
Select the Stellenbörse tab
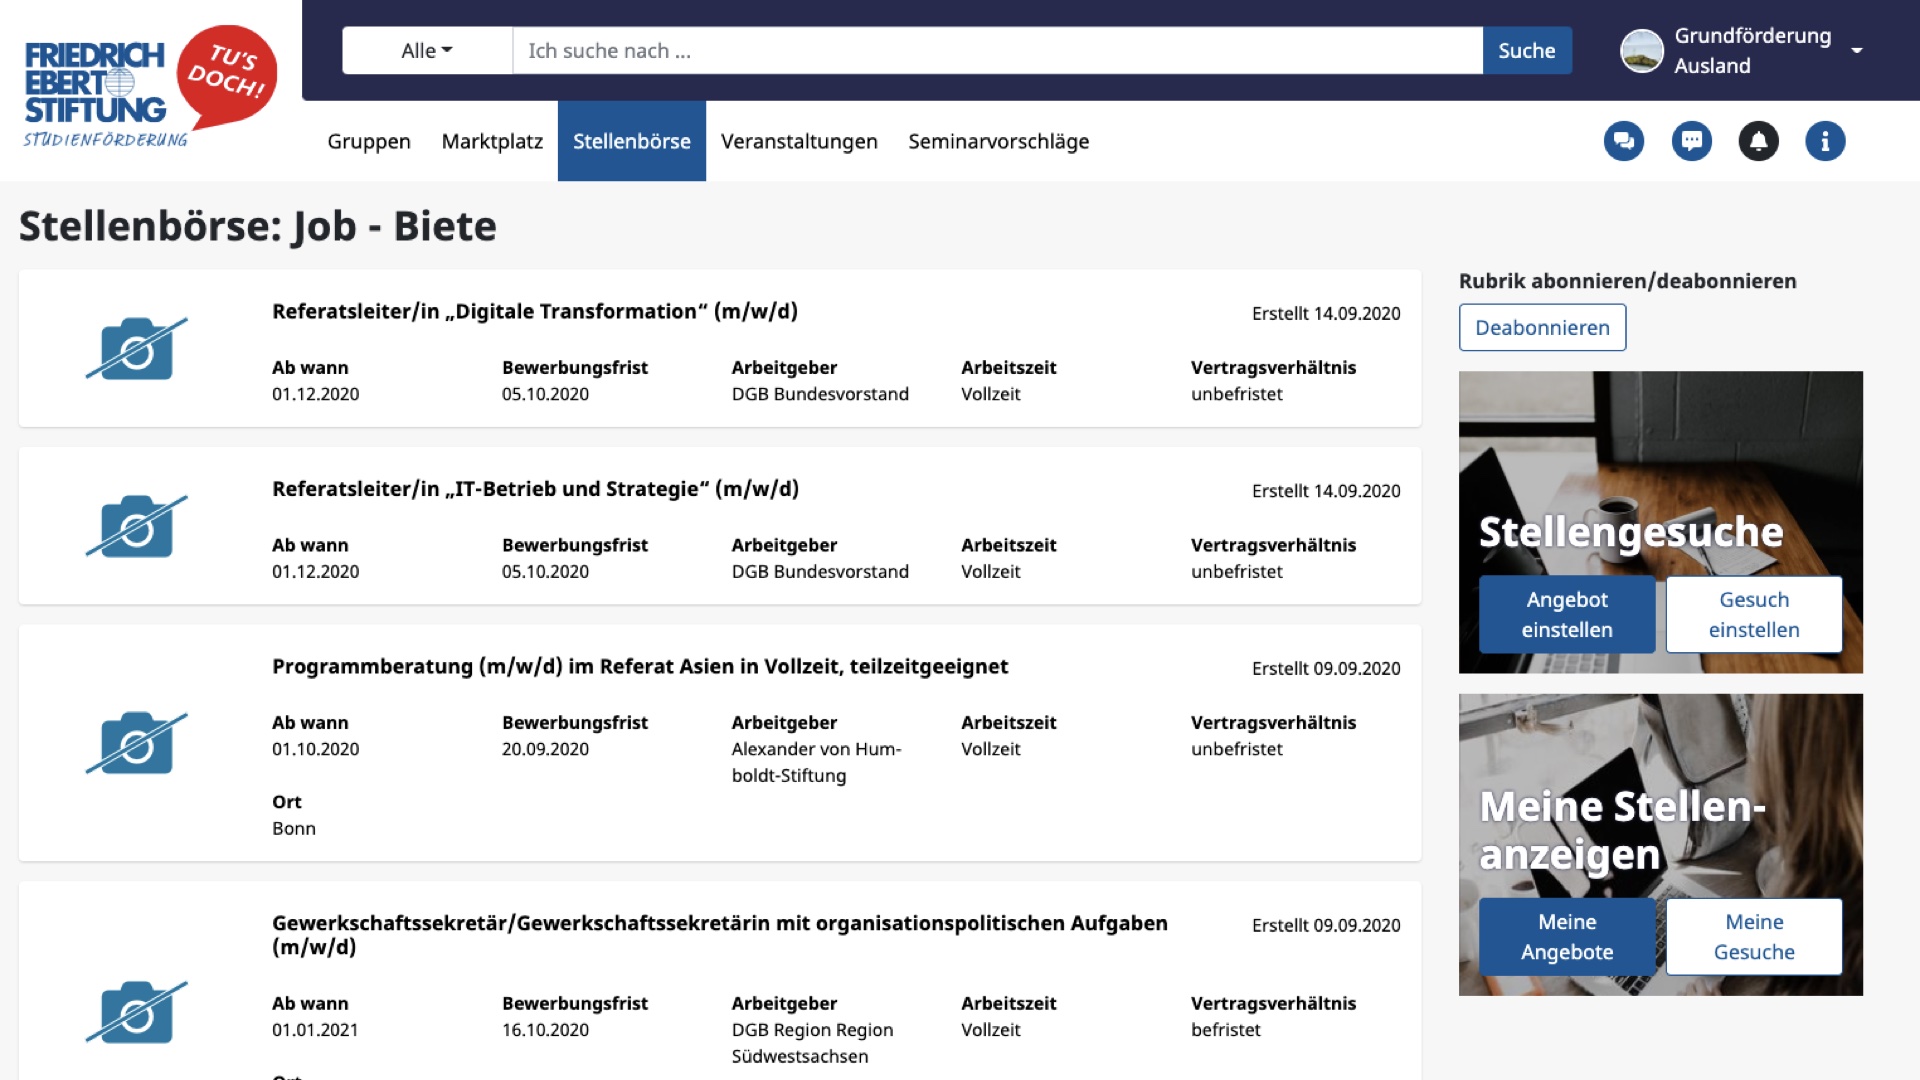632,141
